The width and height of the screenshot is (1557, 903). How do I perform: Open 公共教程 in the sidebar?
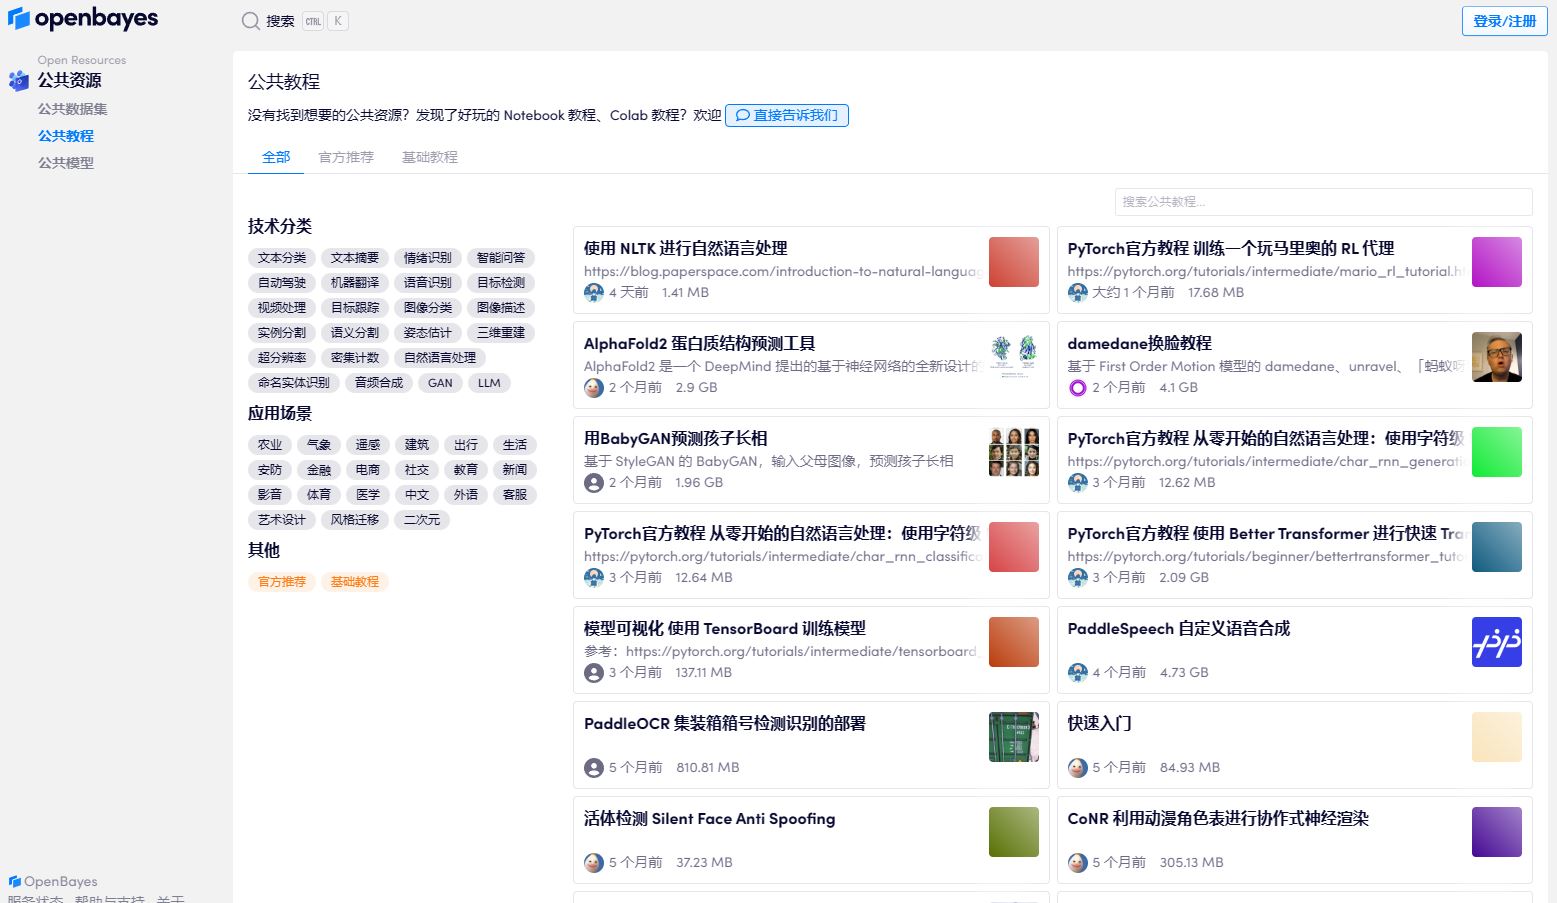[x=66, y=136]
